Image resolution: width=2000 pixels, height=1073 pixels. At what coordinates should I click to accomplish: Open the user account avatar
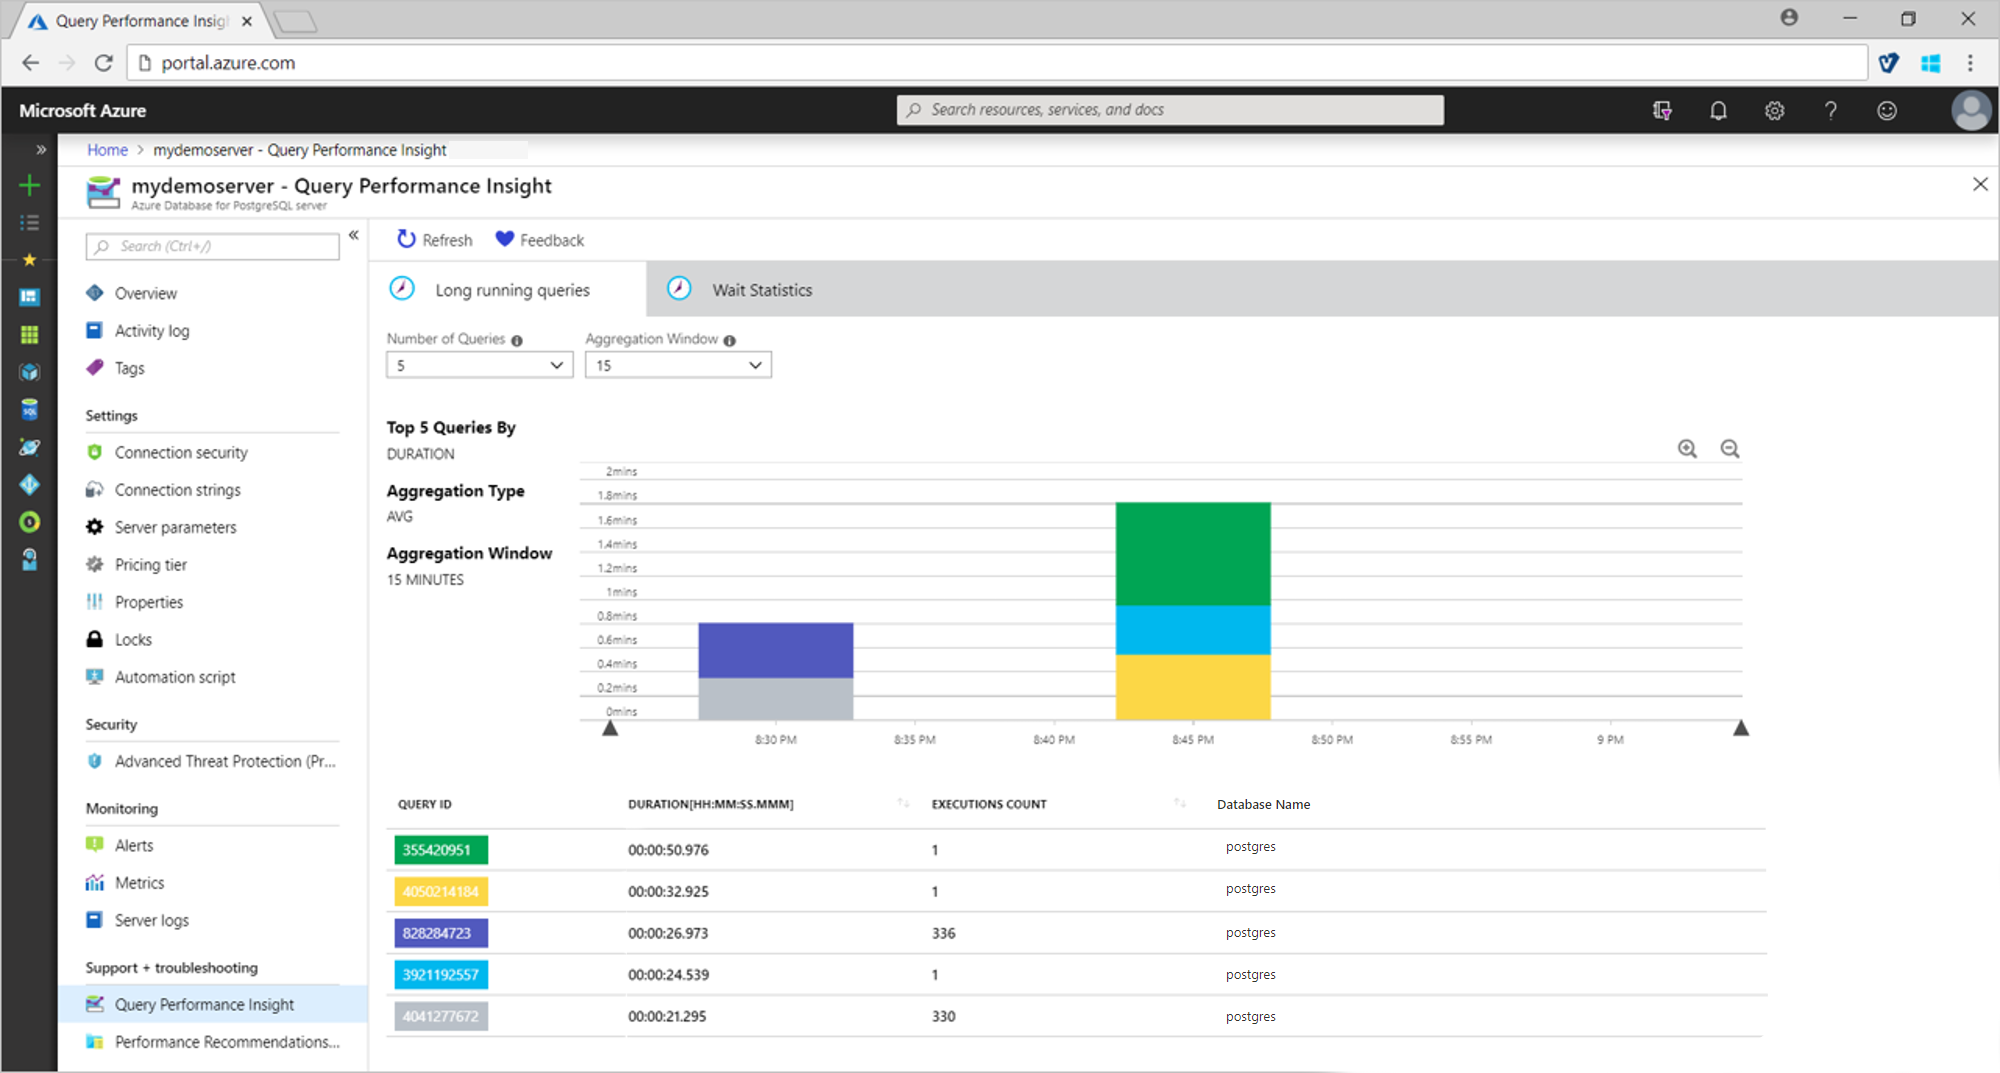(1971, 110)
